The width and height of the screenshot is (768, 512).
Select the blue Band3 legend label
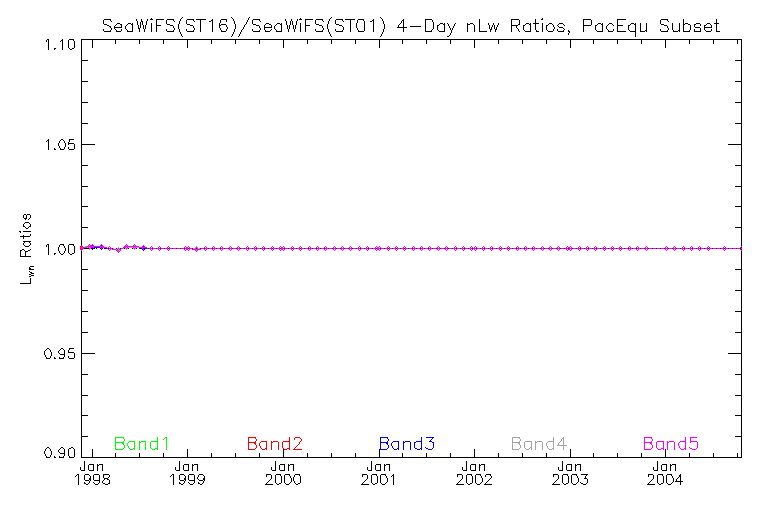pos(407,444)
